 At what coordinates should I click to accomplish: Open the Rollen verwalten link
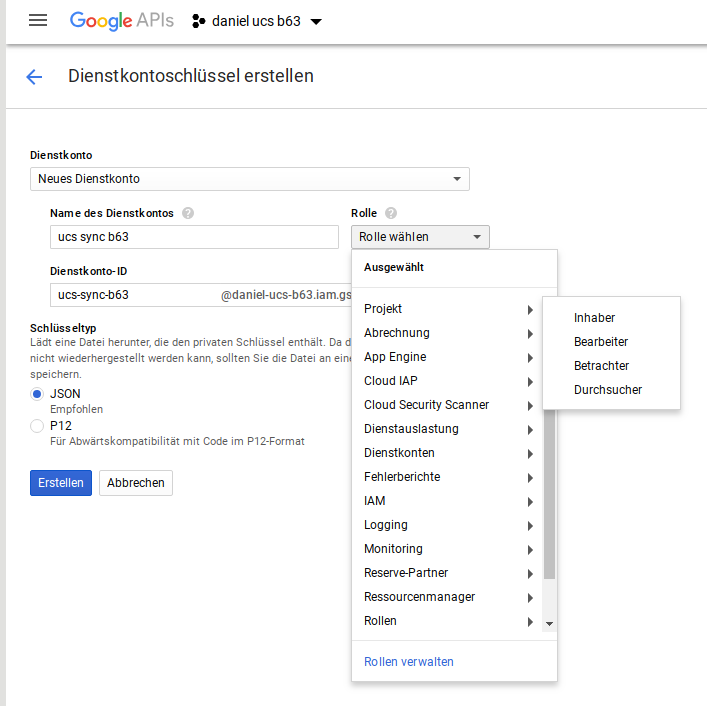pos(408,662)
